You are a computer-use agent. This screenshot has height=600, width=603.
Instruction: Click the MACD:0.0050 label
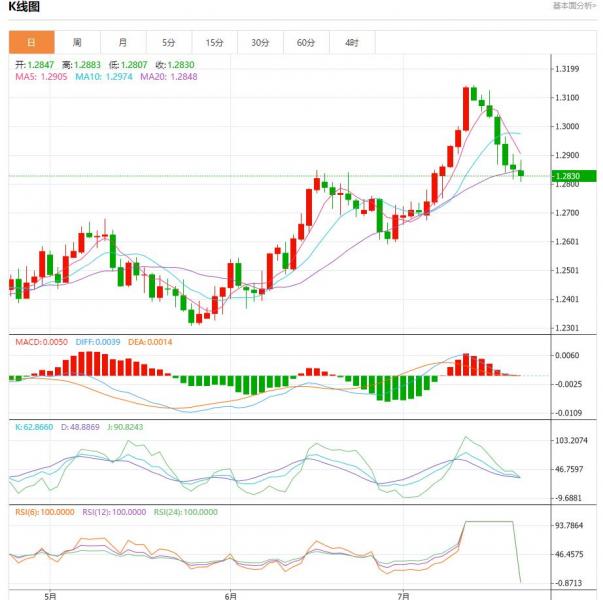tap(42, 342)
